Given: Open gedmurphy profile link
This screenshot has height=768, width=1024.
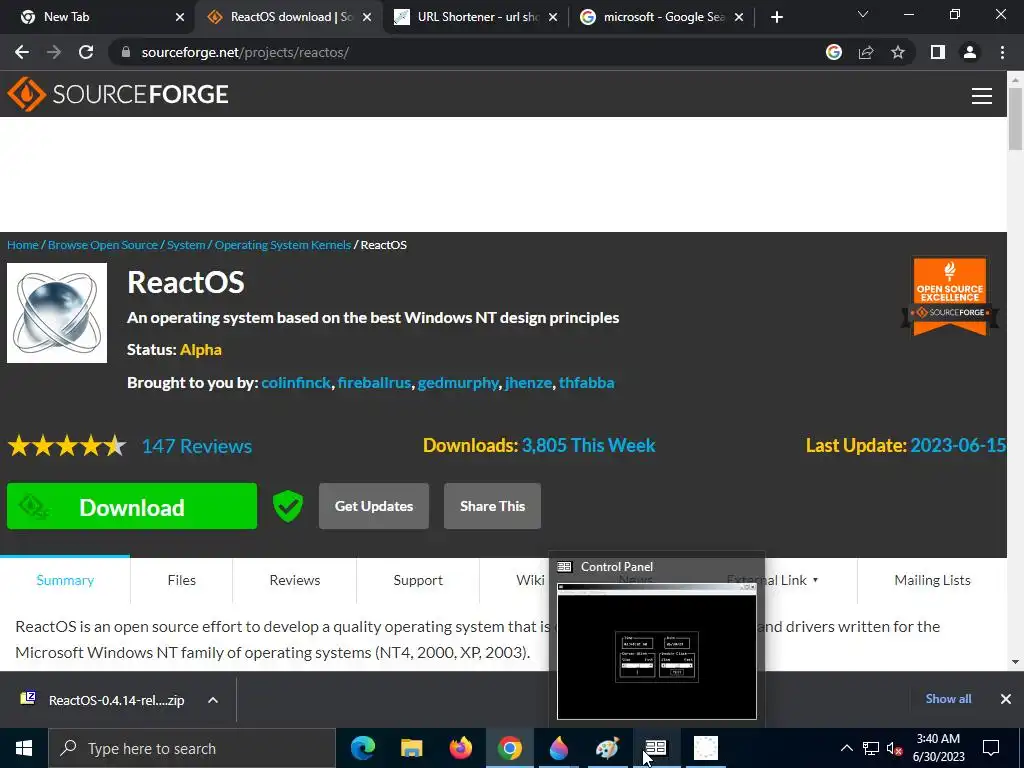Looking at the screenshot, I should [x=458, y=383].
